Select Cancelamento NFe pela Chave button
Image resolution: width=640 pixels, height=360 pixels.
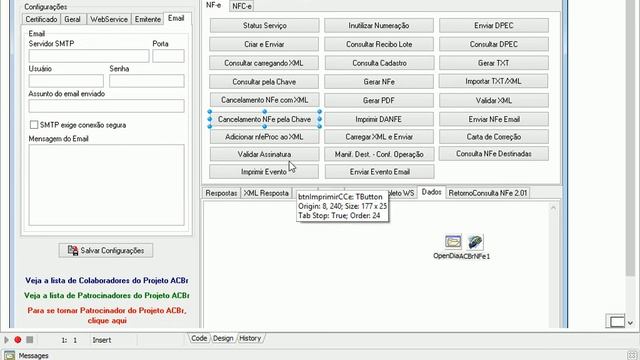point(264,119)
